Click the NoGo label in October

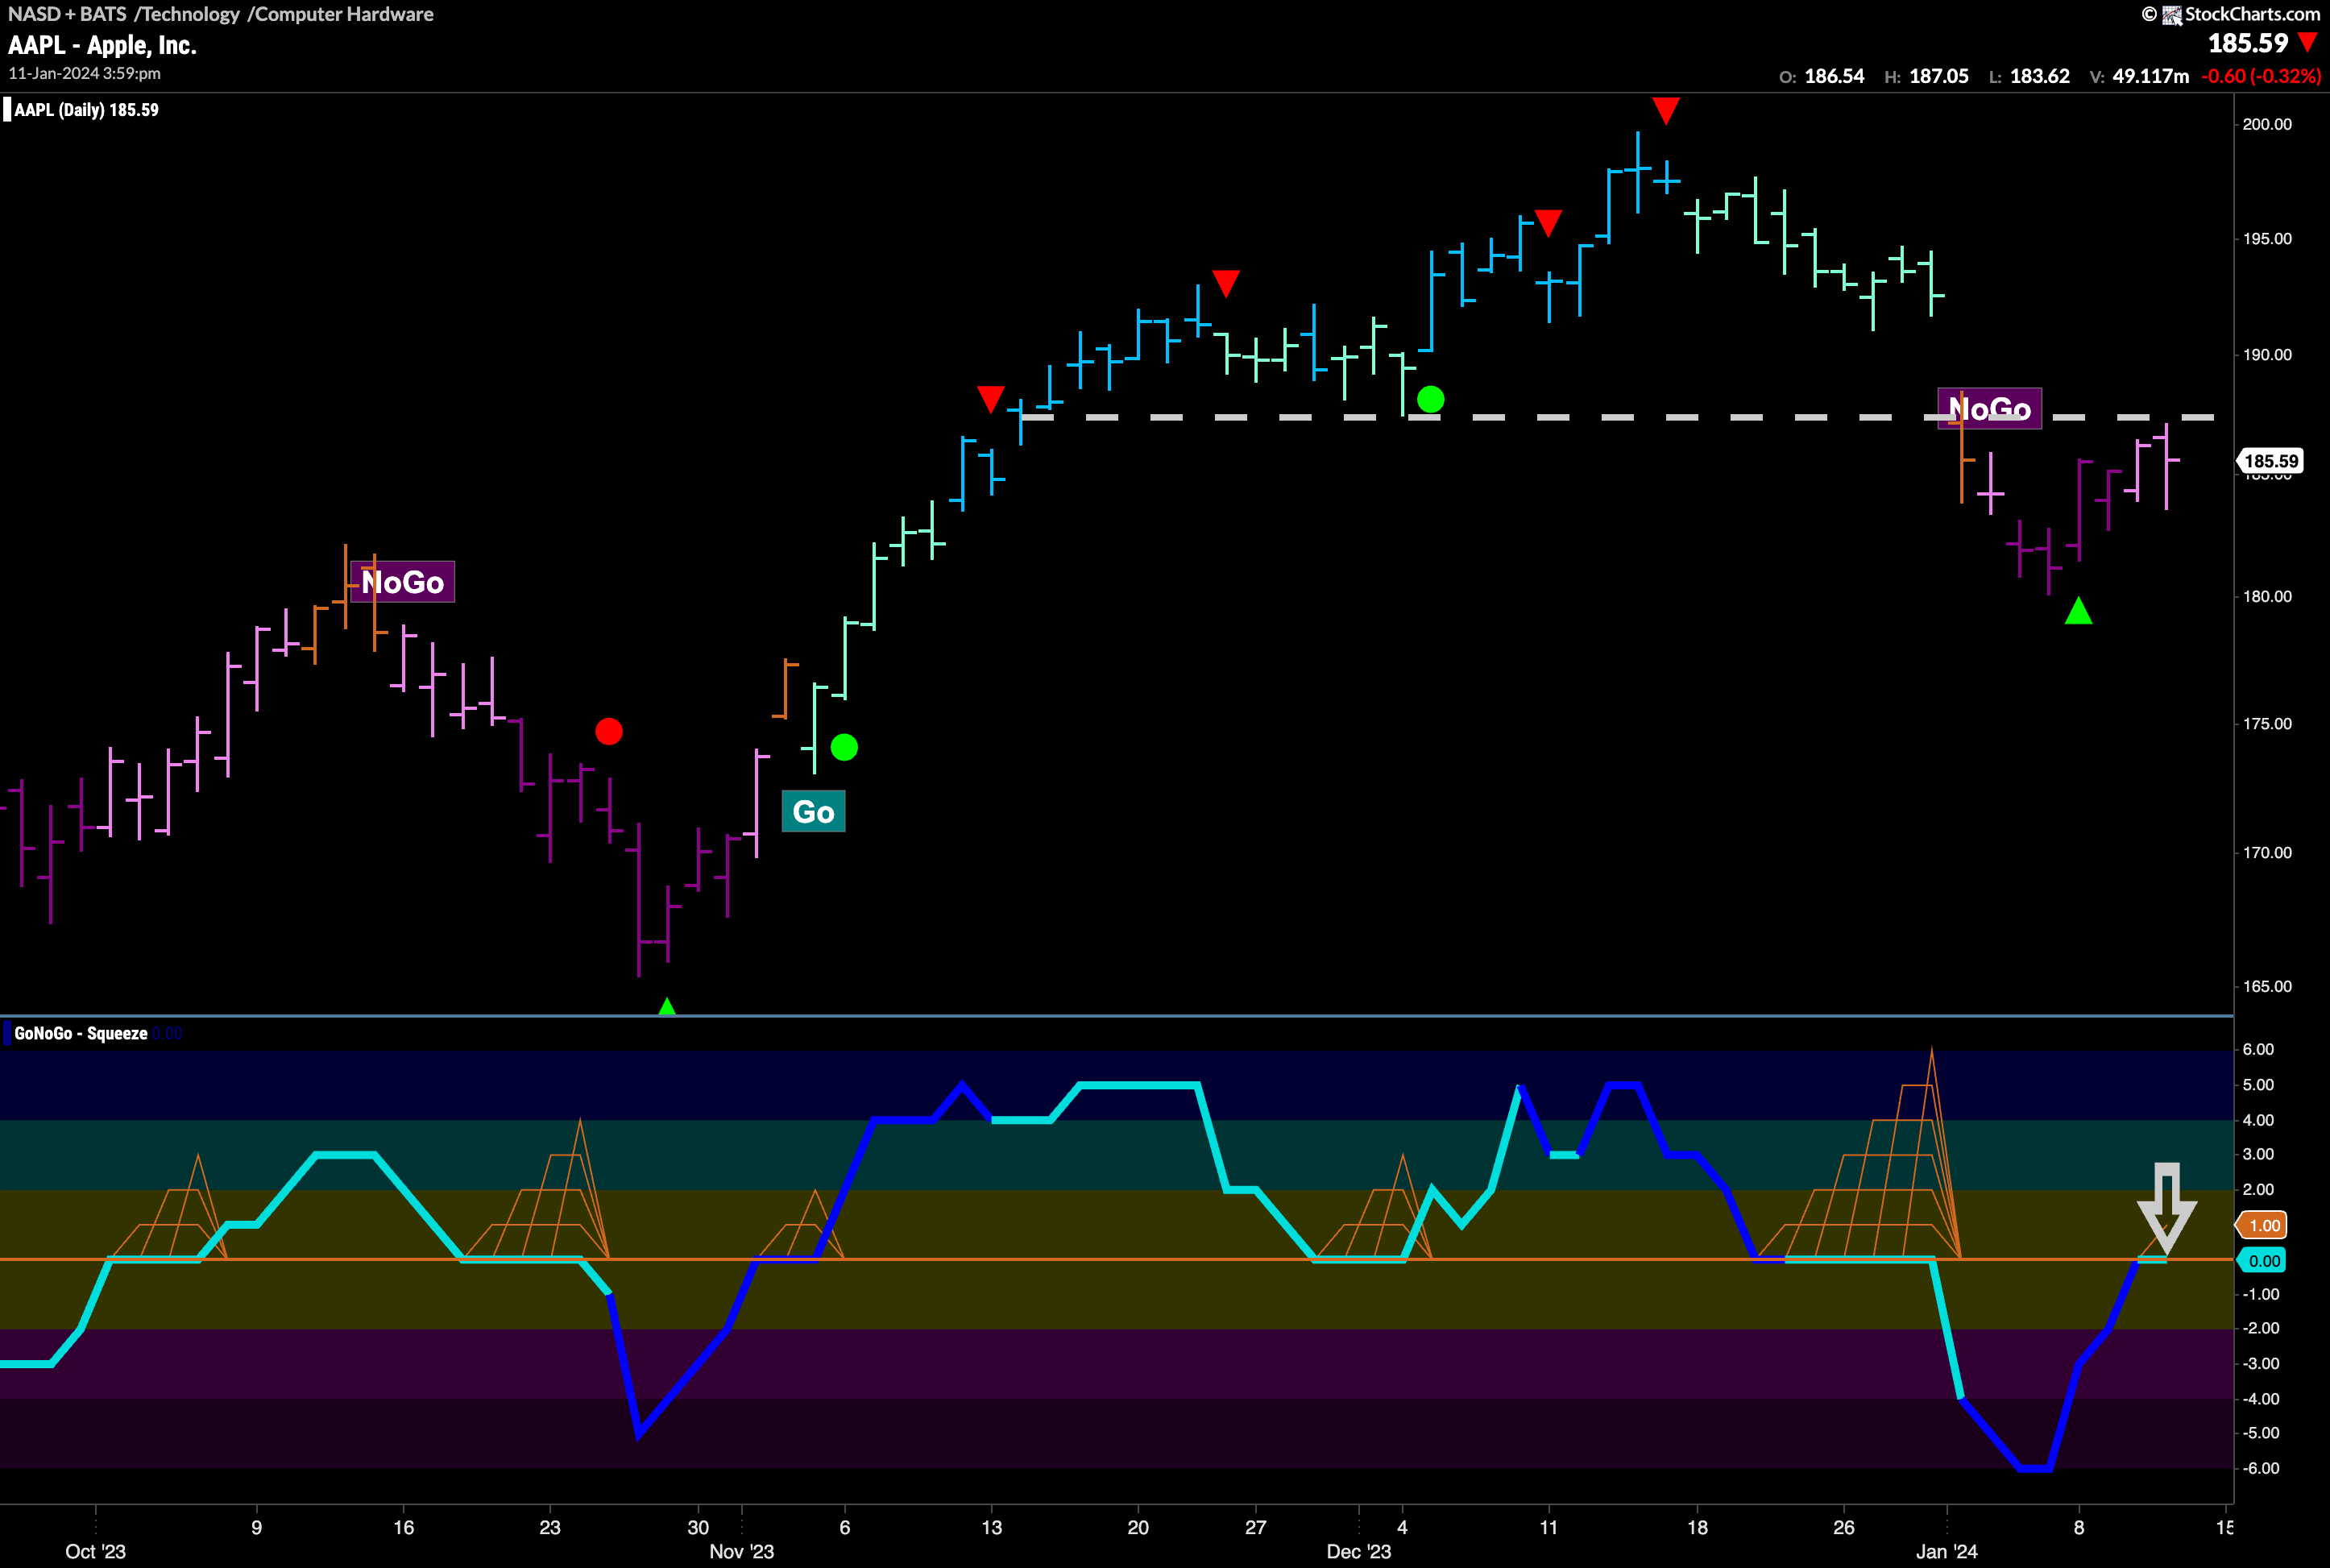(x=403, y=582)
